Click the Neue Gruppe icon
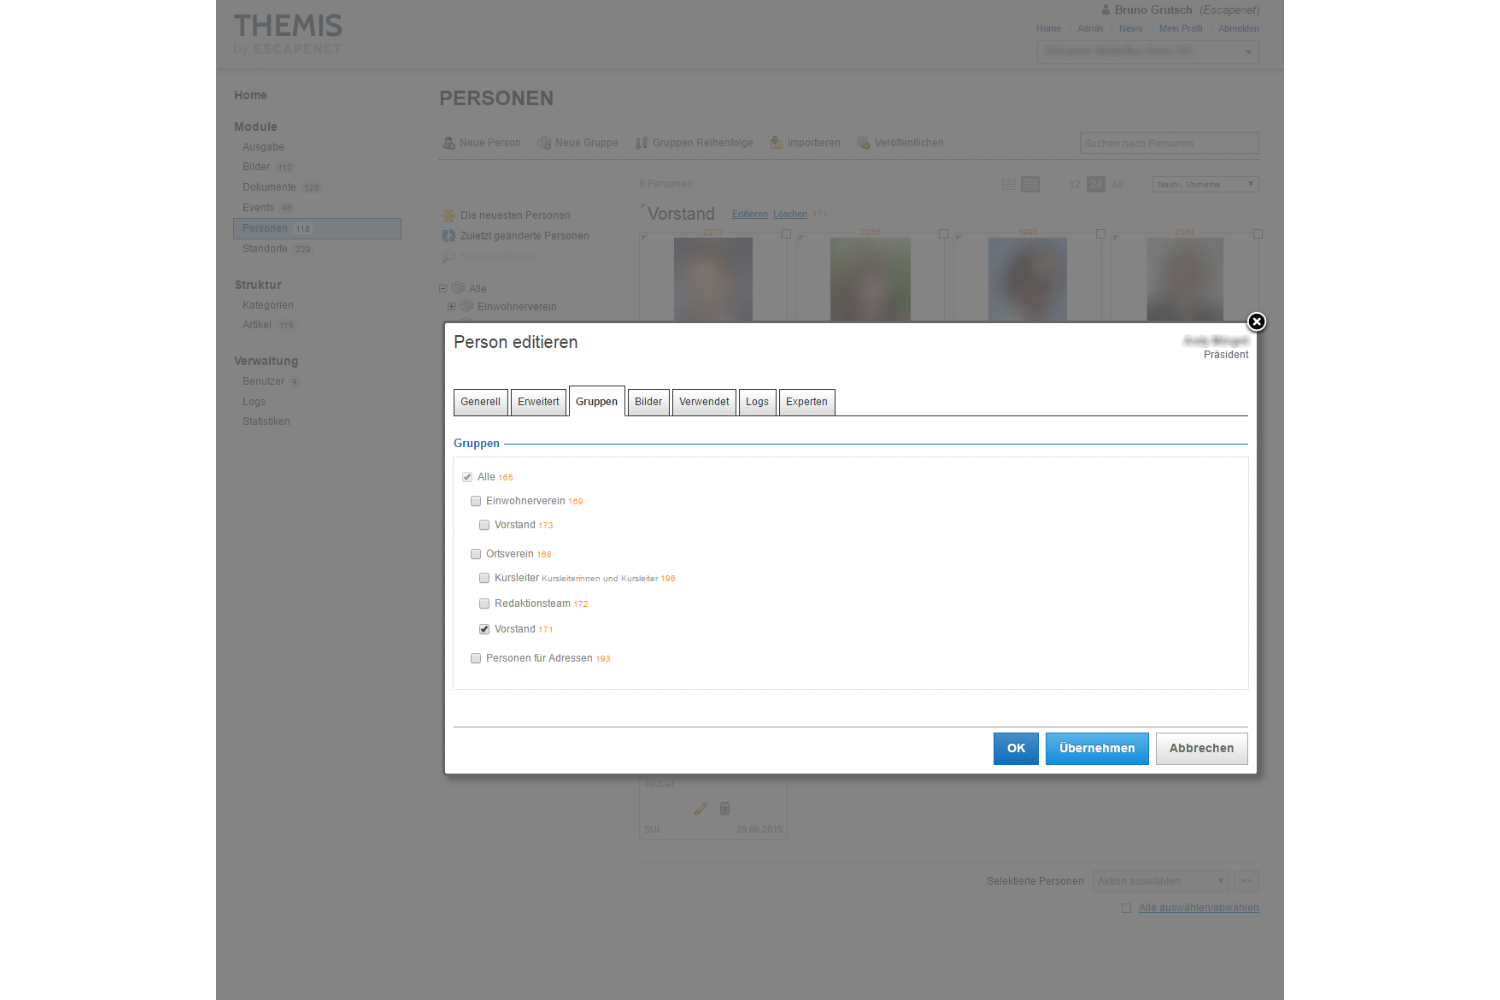 tap(544, 143)
